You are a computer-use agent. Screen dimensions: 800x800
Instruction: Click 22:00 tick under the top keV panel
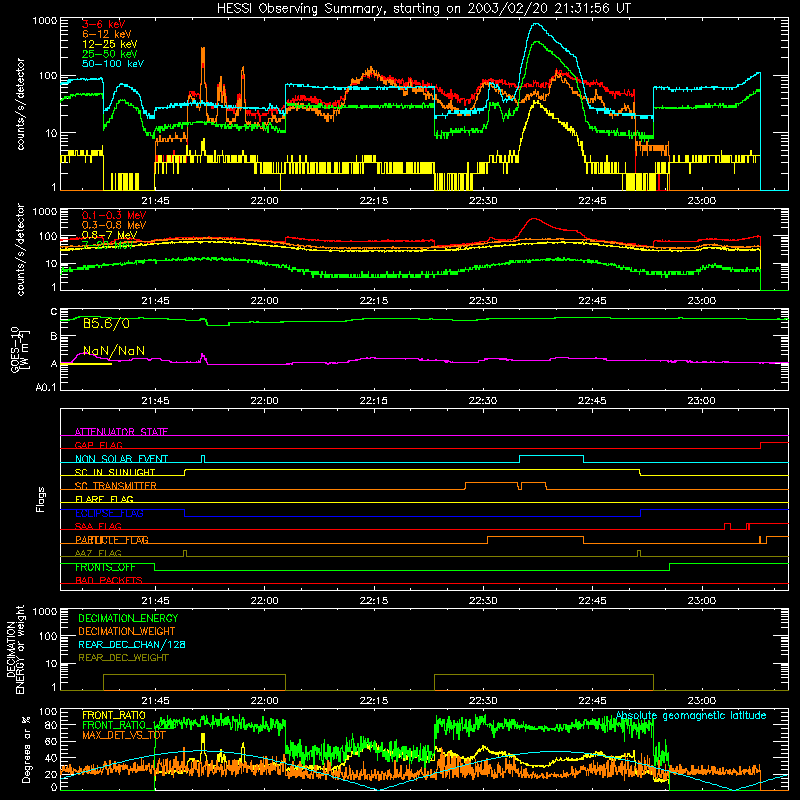tap(264, 201)
